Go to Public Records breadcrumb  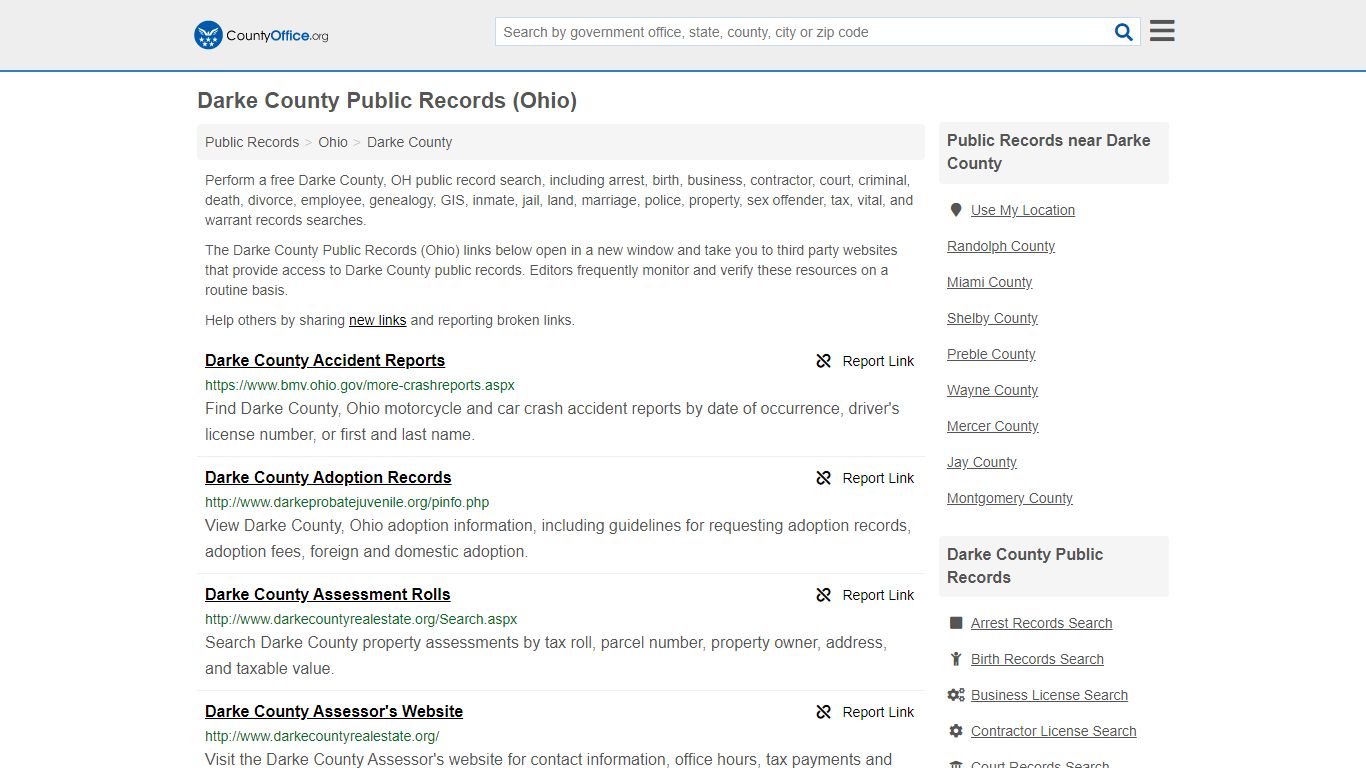point(252,142)
